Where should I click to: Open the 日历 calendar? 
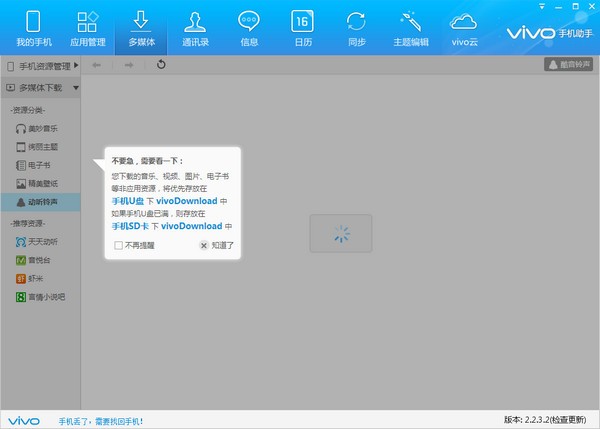pyautogui.click(x=301, y=28)
